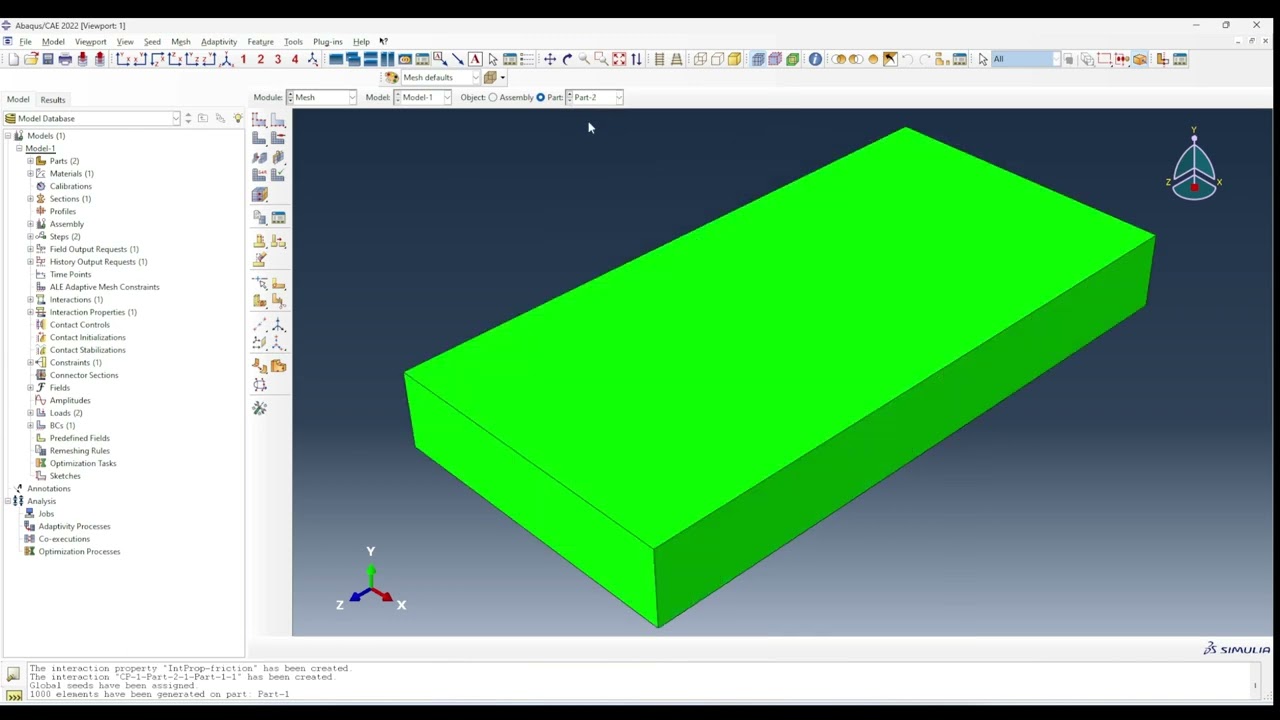This screenshot has height=720, width=1280.
Task: Select the Assembly object radio button
Action: click(493, 97)
